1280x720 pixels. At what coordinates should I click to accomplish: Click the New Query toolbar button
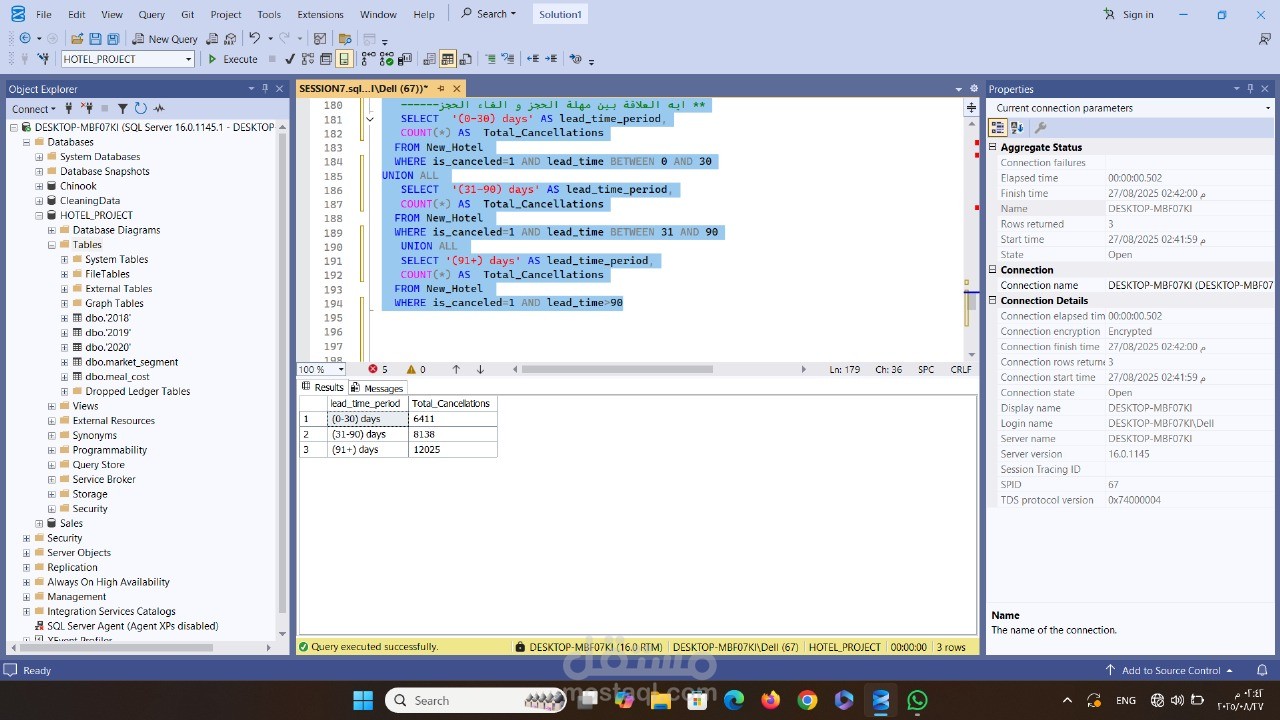click(x=165, y=39)
